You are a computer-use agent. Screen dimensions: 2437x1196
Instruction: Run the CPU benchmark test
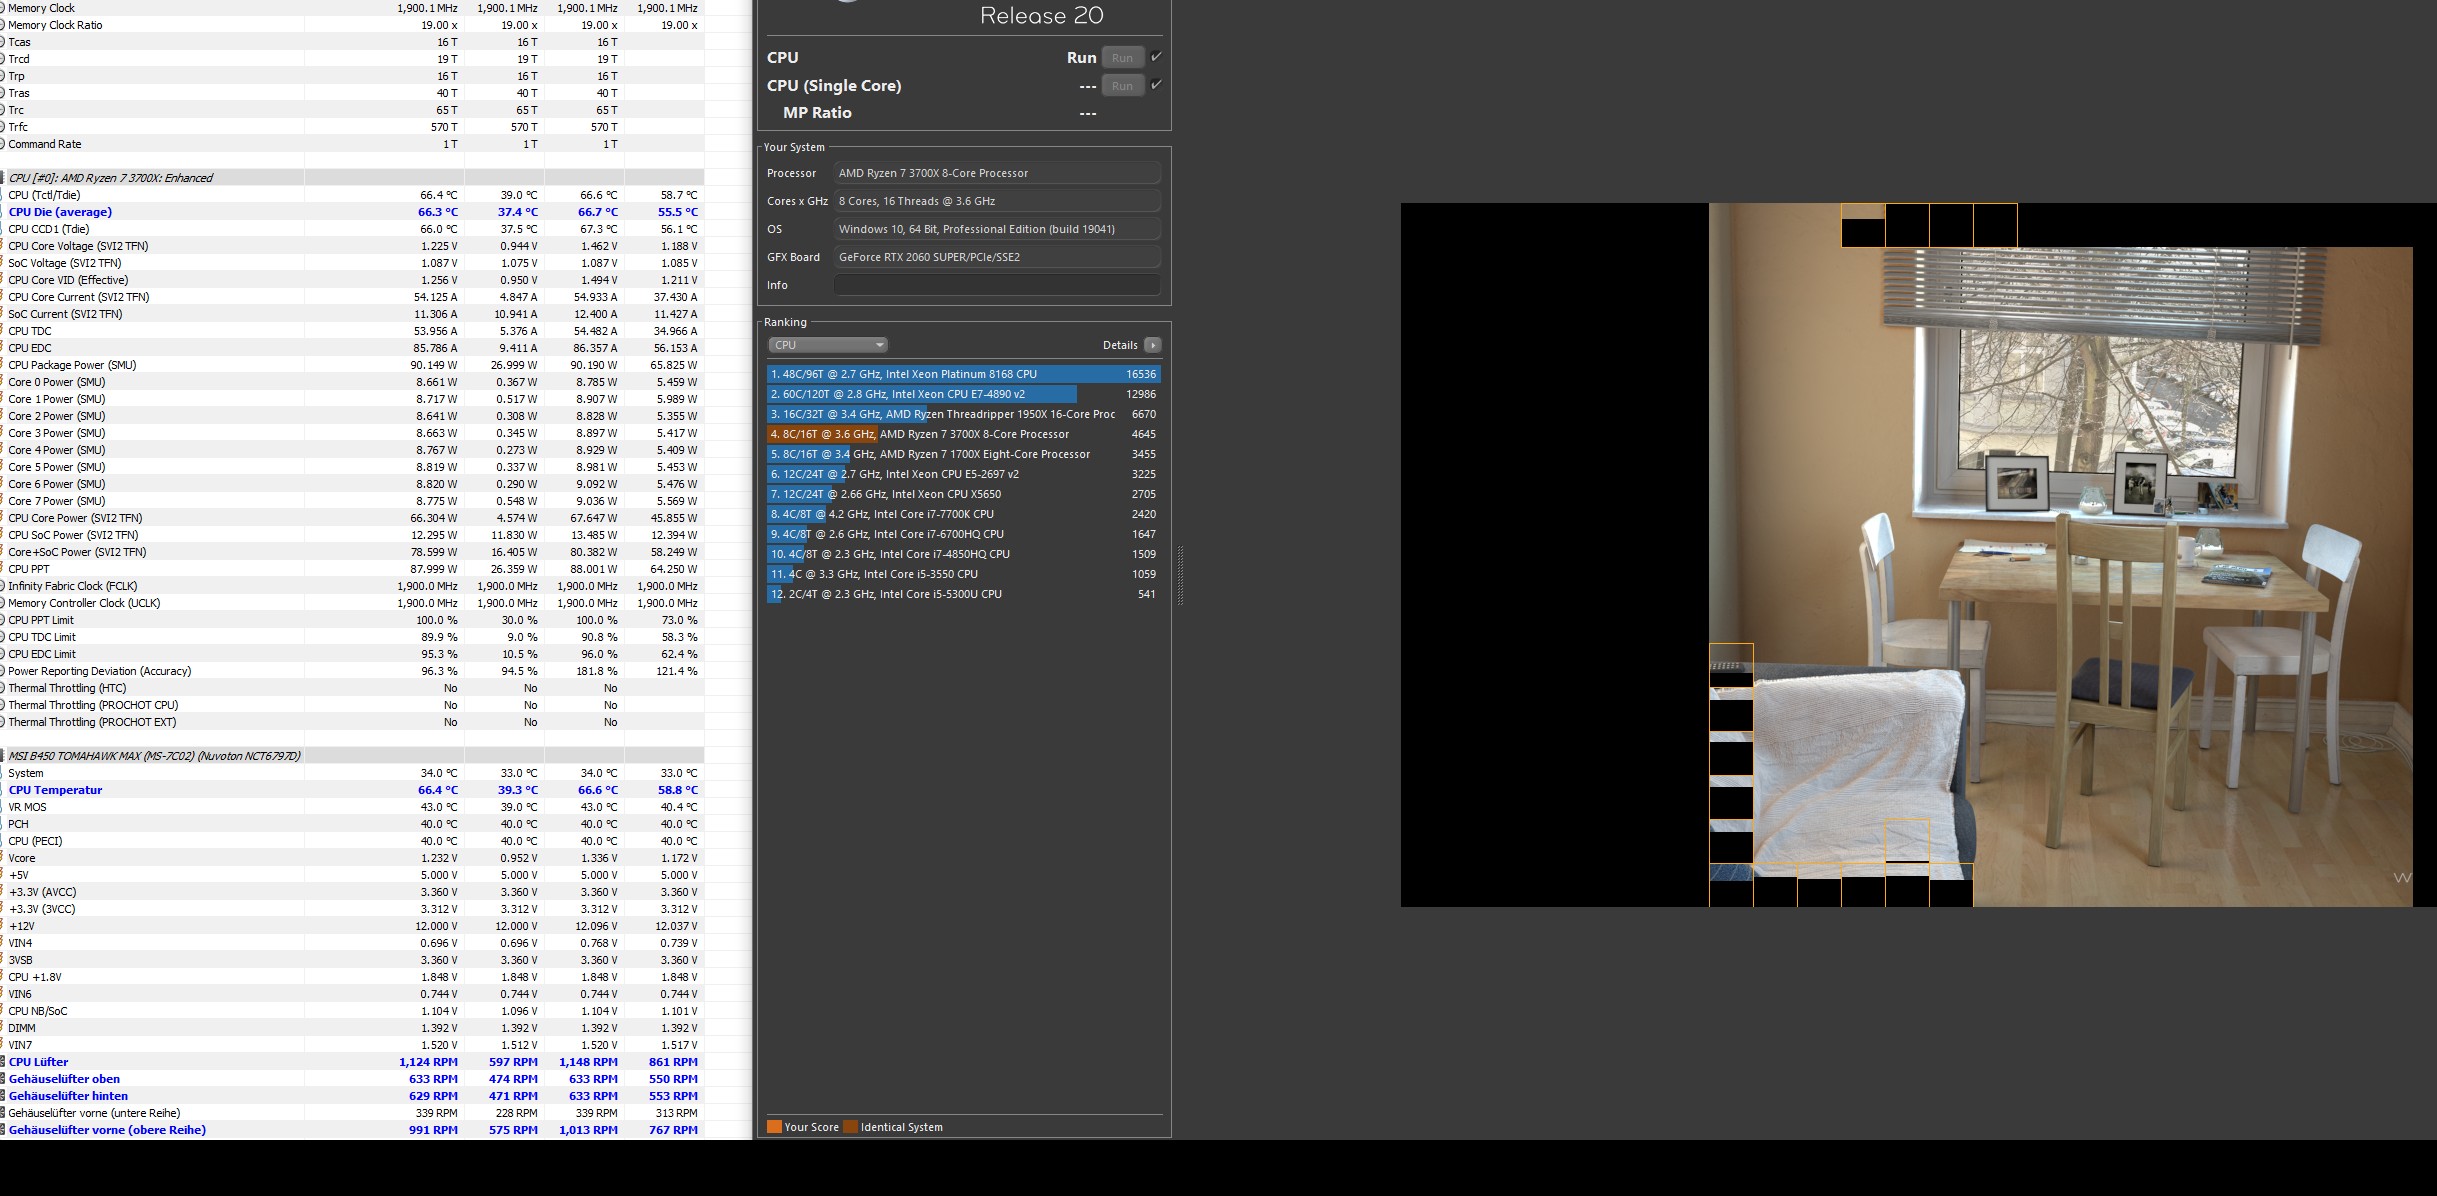pyautogui.click(x=1122, y=58)
